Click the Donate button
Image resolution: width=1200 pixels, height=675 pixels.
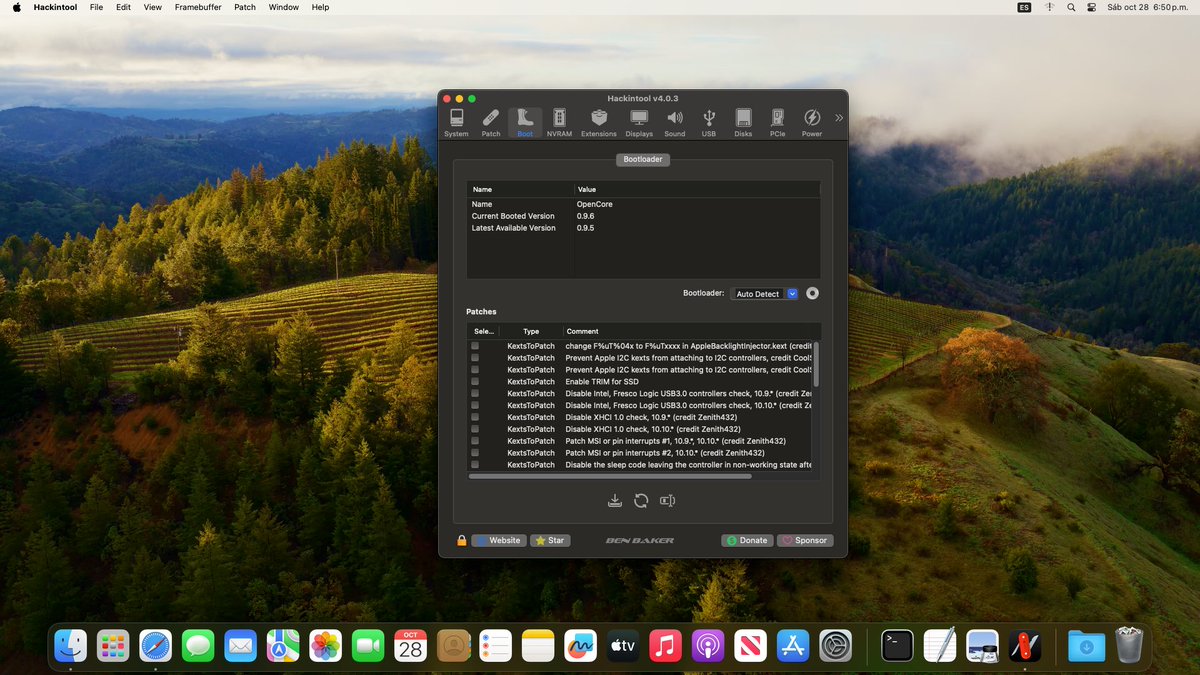coord(747,540)
